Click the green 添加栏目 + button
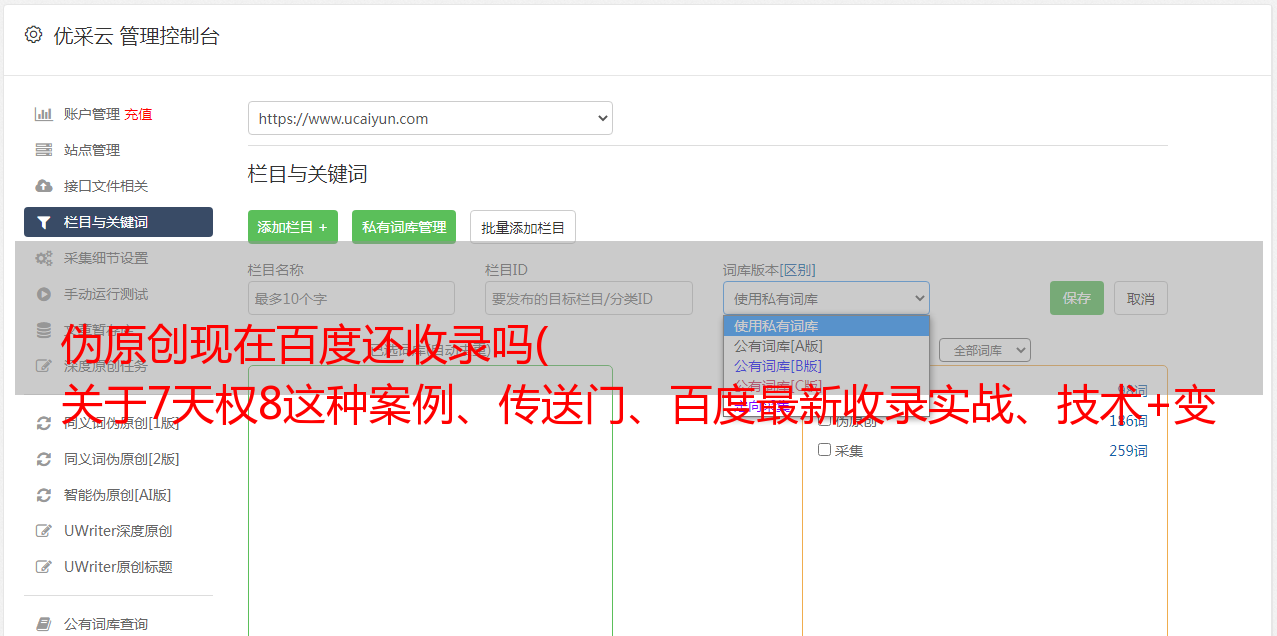 (293, 227)
